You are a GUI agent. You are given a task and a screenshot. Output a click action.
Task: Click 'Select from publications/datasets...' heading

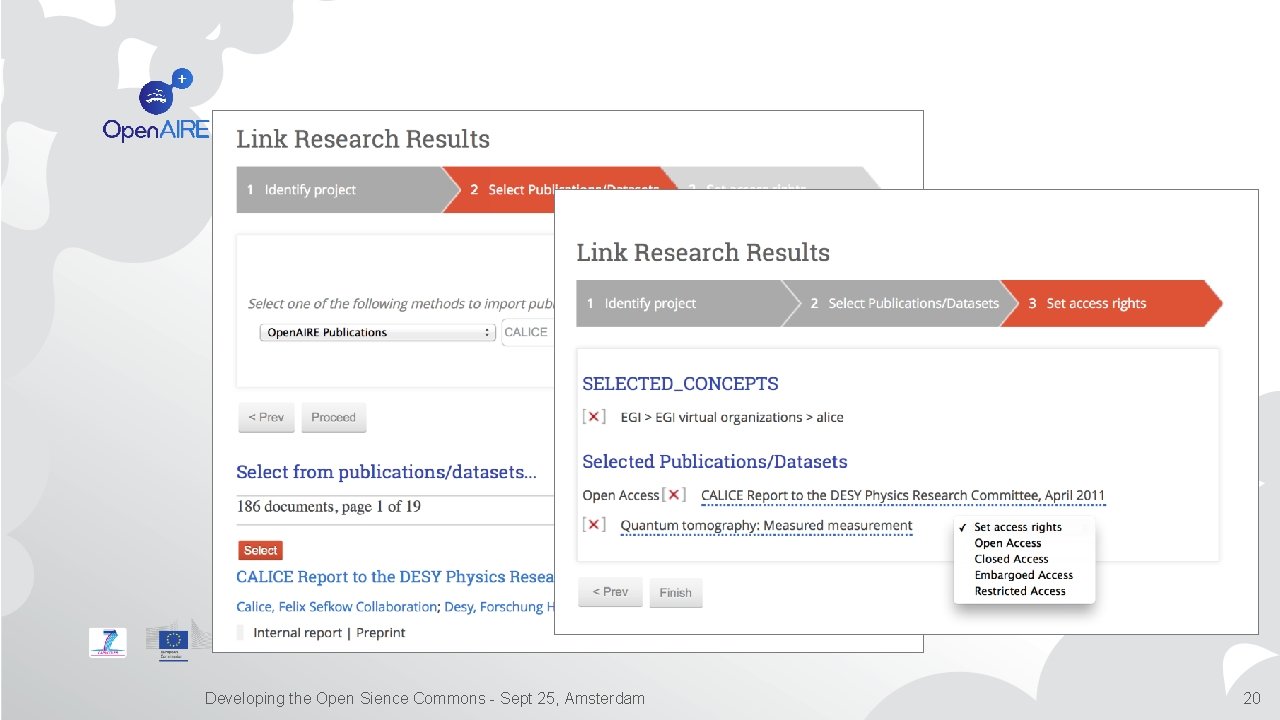pyautogui.click(x=386, y=472)
